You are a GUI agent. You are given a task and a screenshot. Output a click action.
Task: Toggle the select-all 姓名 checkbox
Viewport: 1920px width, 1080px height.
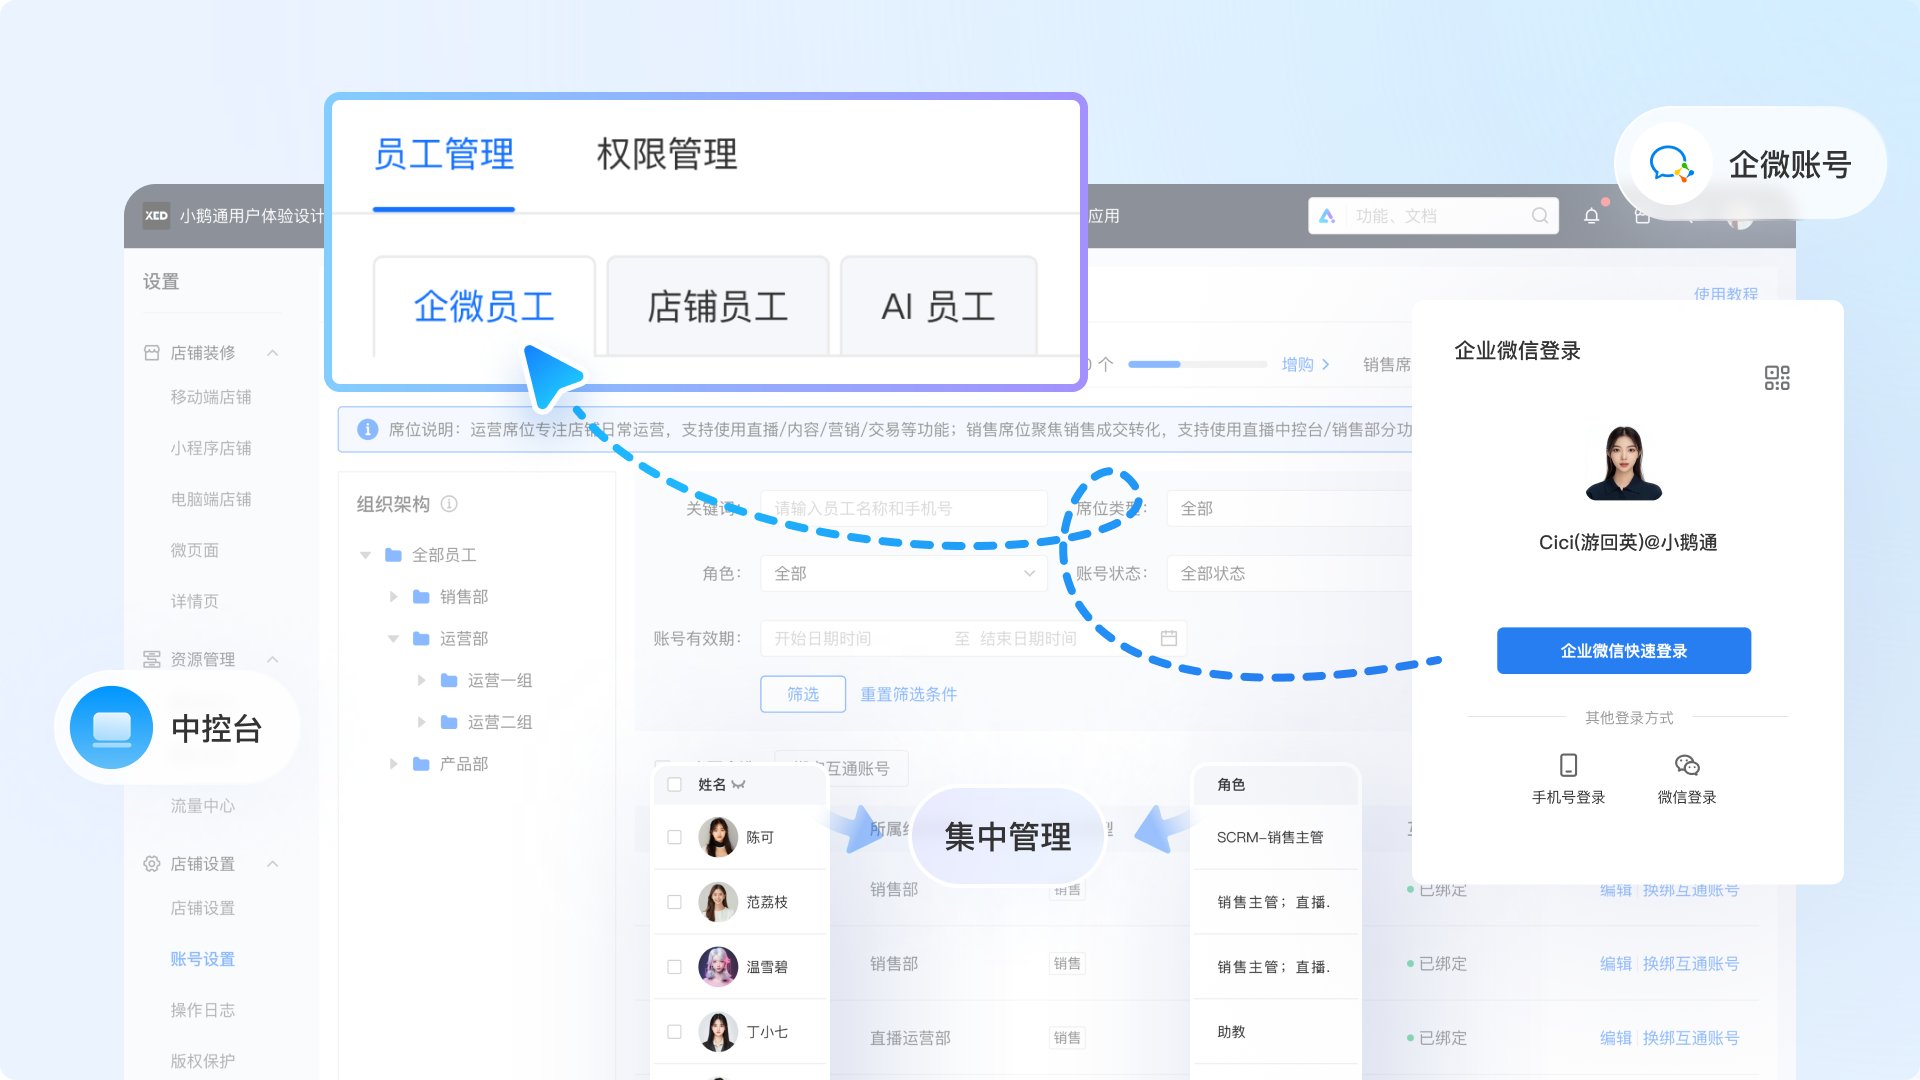(675, 785)
